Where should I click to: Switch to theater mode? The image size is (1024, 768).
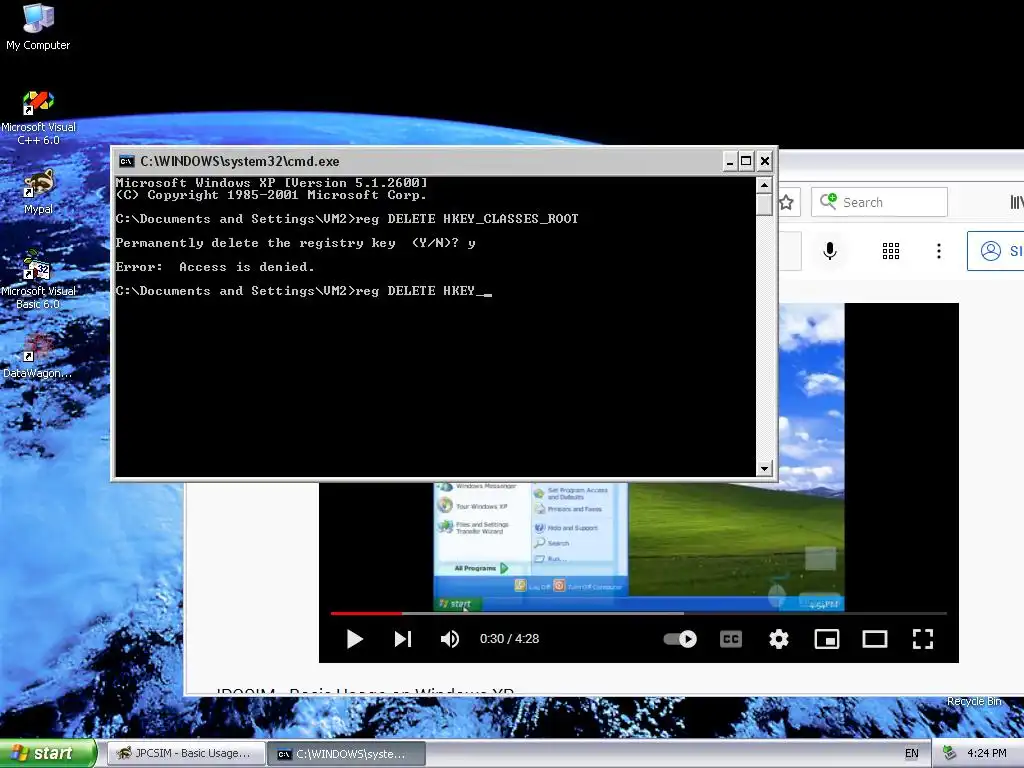[x=874, y=639]
